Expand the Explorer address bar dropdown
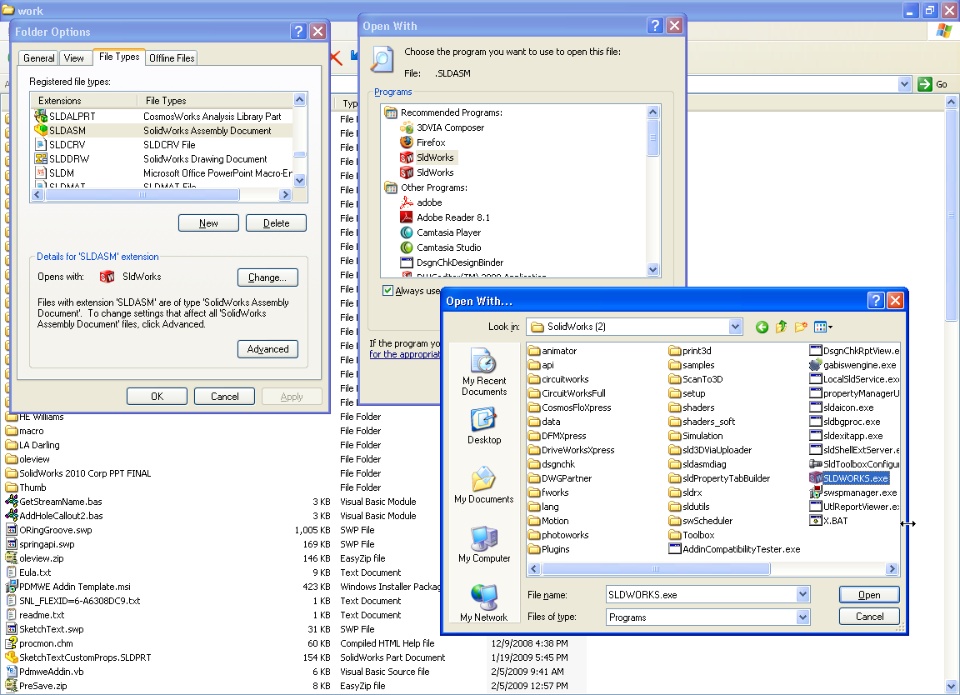This screenshot has width=960, height=695. tap(904, 85)
